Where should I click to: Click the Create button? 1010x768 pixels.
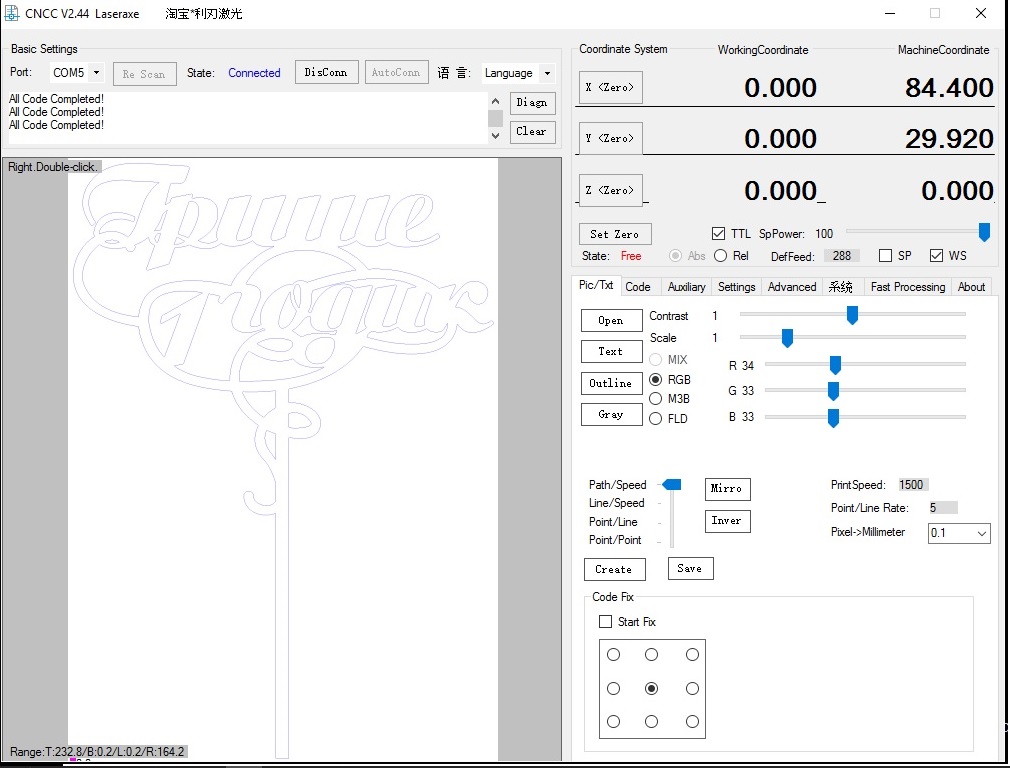tap(615, 570)
